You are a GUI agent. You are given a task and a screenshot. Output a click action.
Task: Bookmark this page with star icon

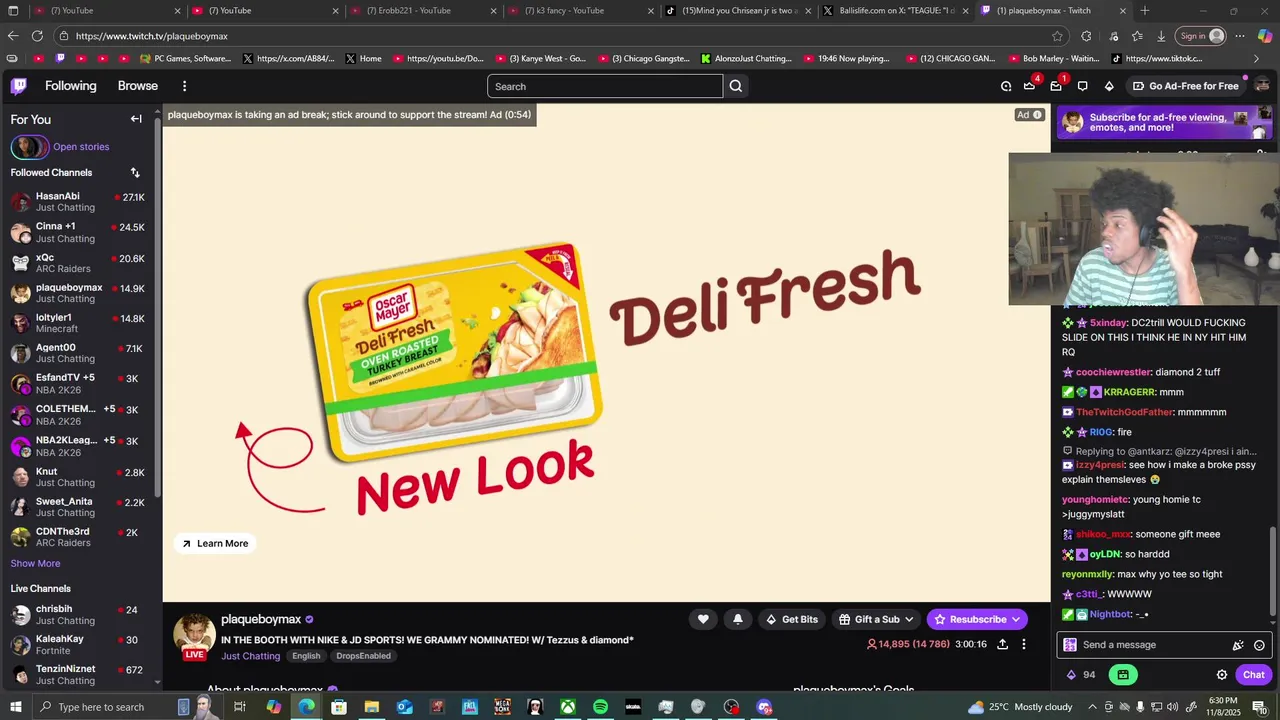tap(1057, 36)
